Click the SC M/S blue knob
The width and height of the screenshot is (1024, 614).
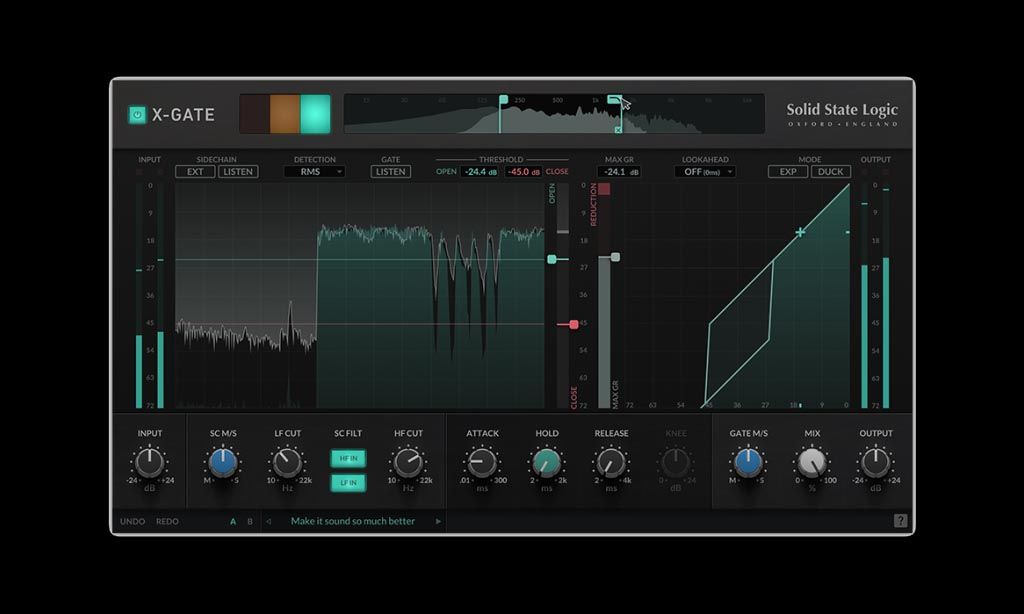pos(223,462)
